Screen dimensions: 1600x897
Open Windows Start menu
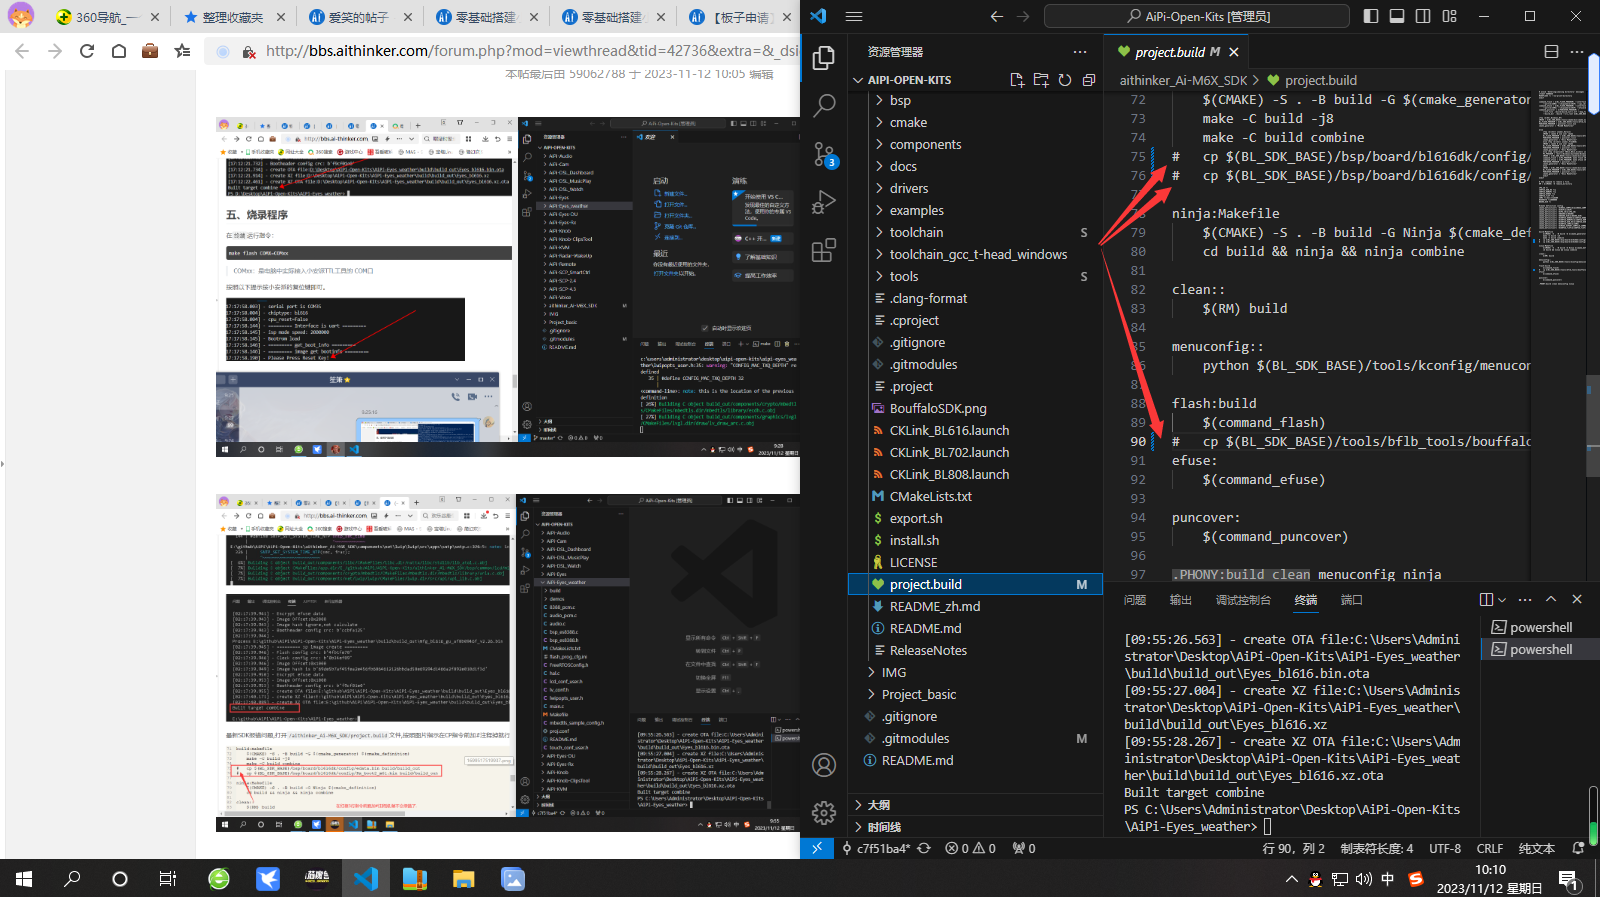(x=24, y=878)
